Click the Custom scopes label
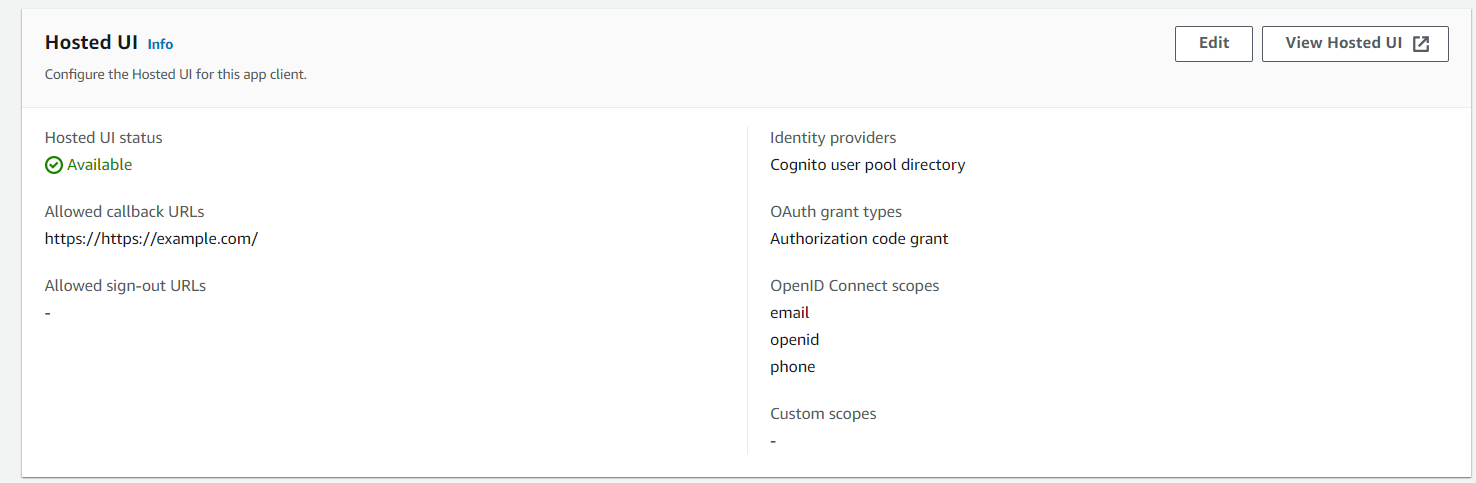The width and height of the screenshot is (1476, 483). click(823, 414)
